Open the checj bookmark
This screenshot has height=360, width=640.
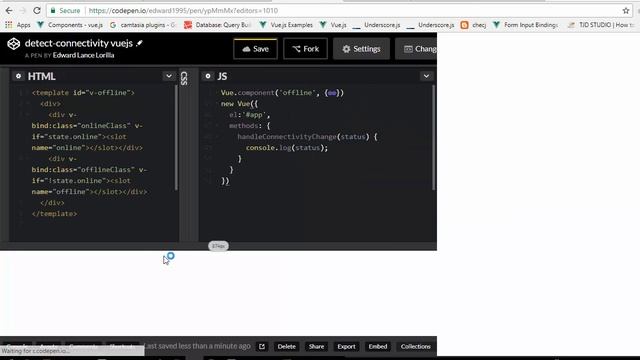(x=473, y=25)
